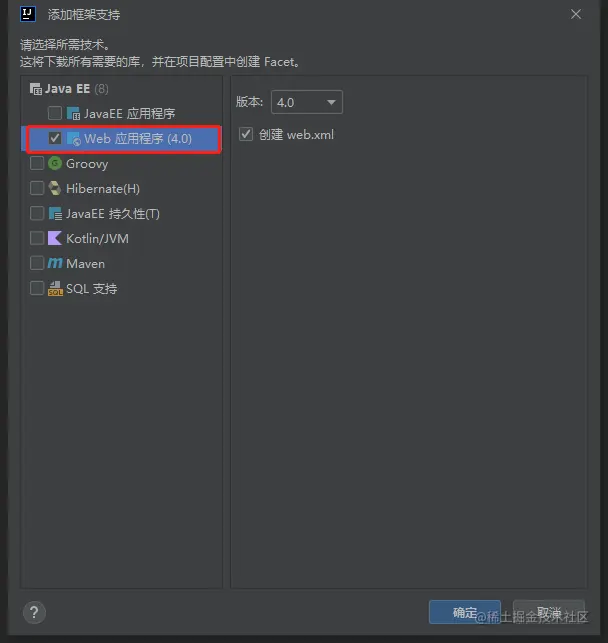Viewport: 608px width, 643px height.
Task: Click the IntelliJ IDEA logo icon
Action: tap(28, 14)
